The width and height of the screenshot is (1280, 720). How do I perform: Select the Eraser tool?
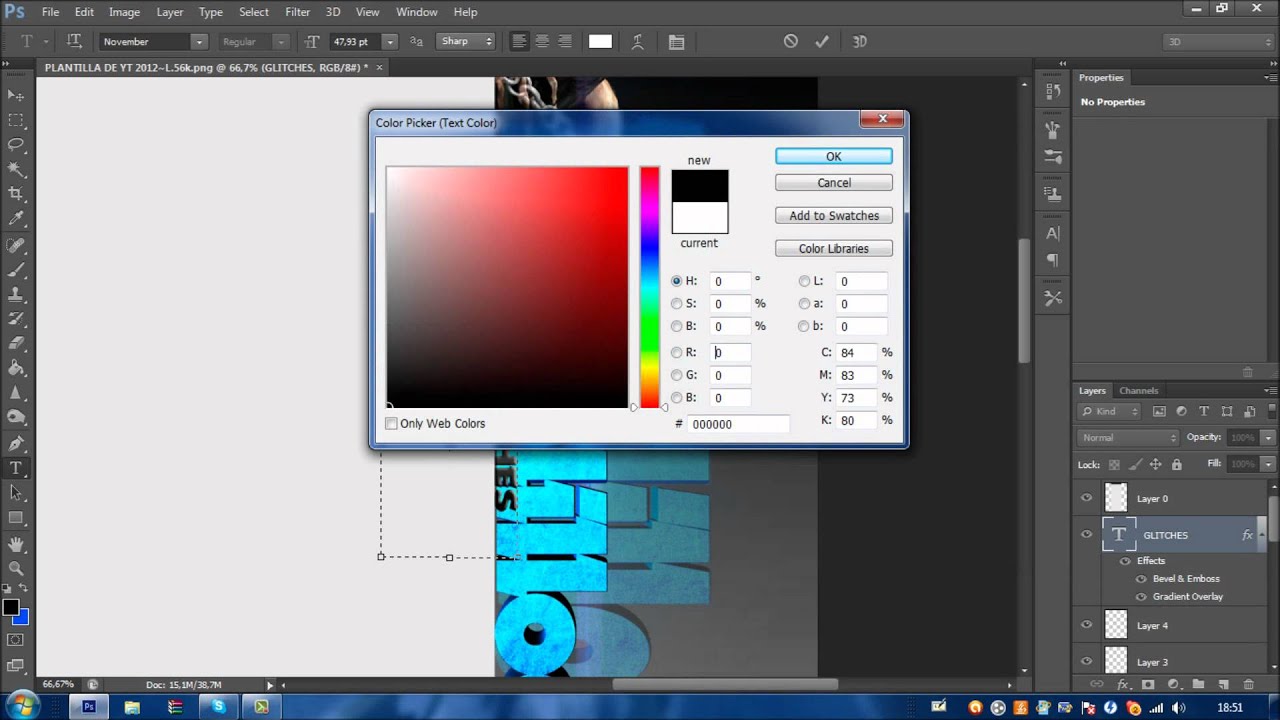pos(16,344)
